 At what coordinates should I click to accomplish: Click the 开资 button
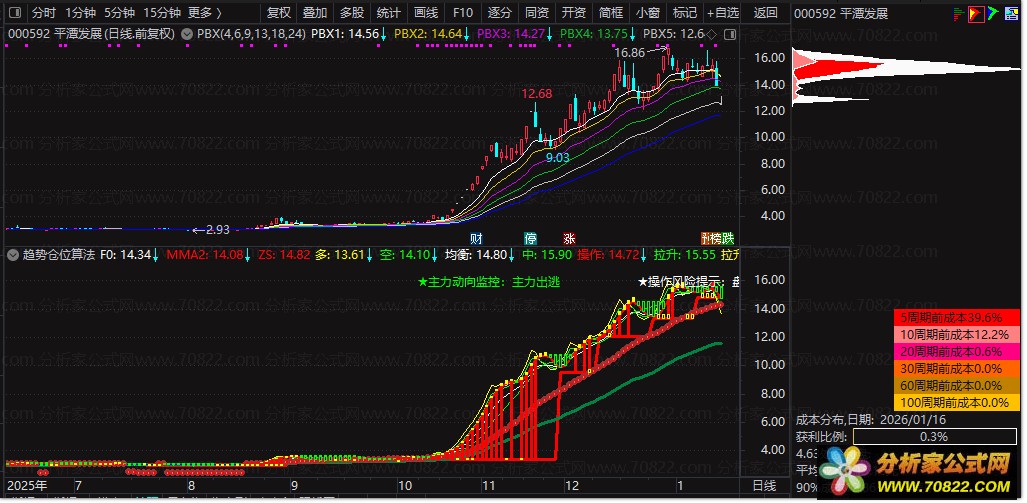574,12
